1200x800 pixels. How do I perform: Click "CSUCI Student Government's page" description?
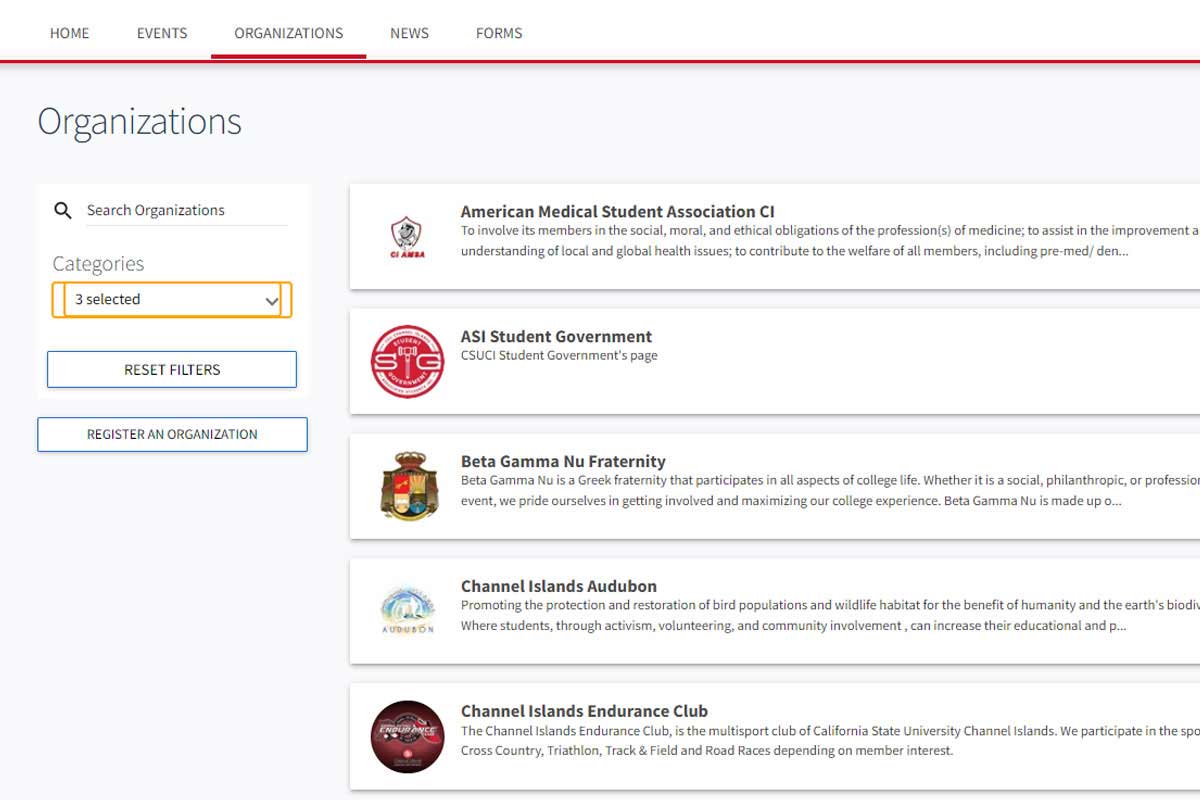tap(559, 356)
